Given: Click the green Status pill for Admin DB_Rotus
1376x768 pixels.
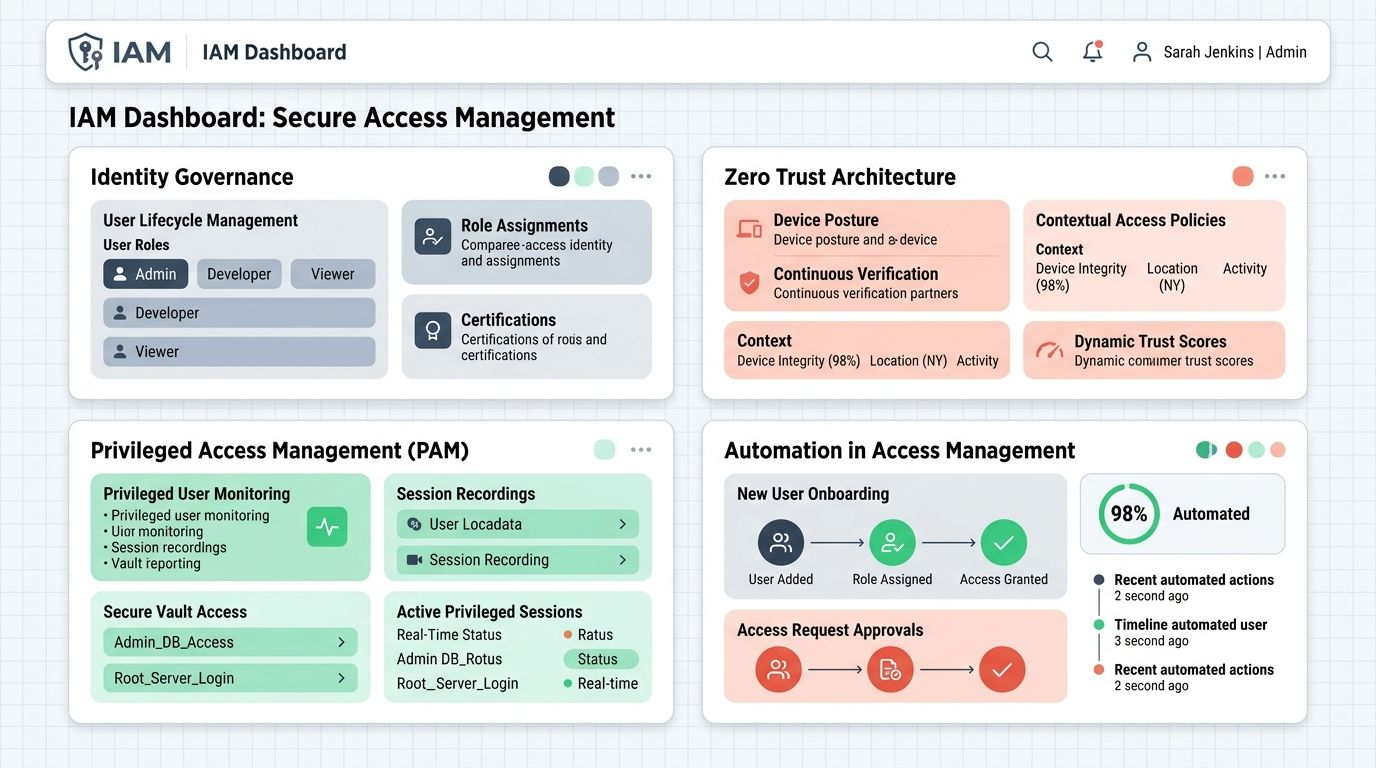Looking at the screenshot, I should [601, 659].
